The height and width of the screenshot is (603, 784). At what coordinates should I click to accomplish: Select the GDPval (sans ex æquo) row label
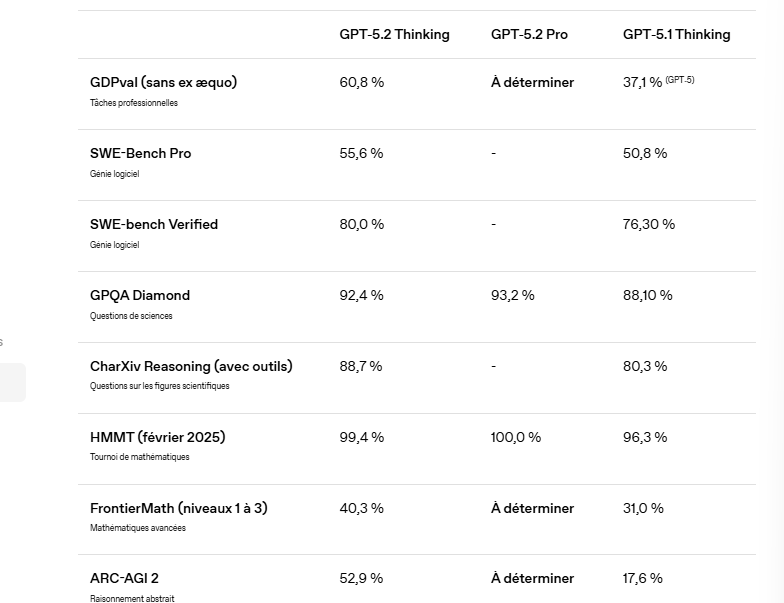163,82
